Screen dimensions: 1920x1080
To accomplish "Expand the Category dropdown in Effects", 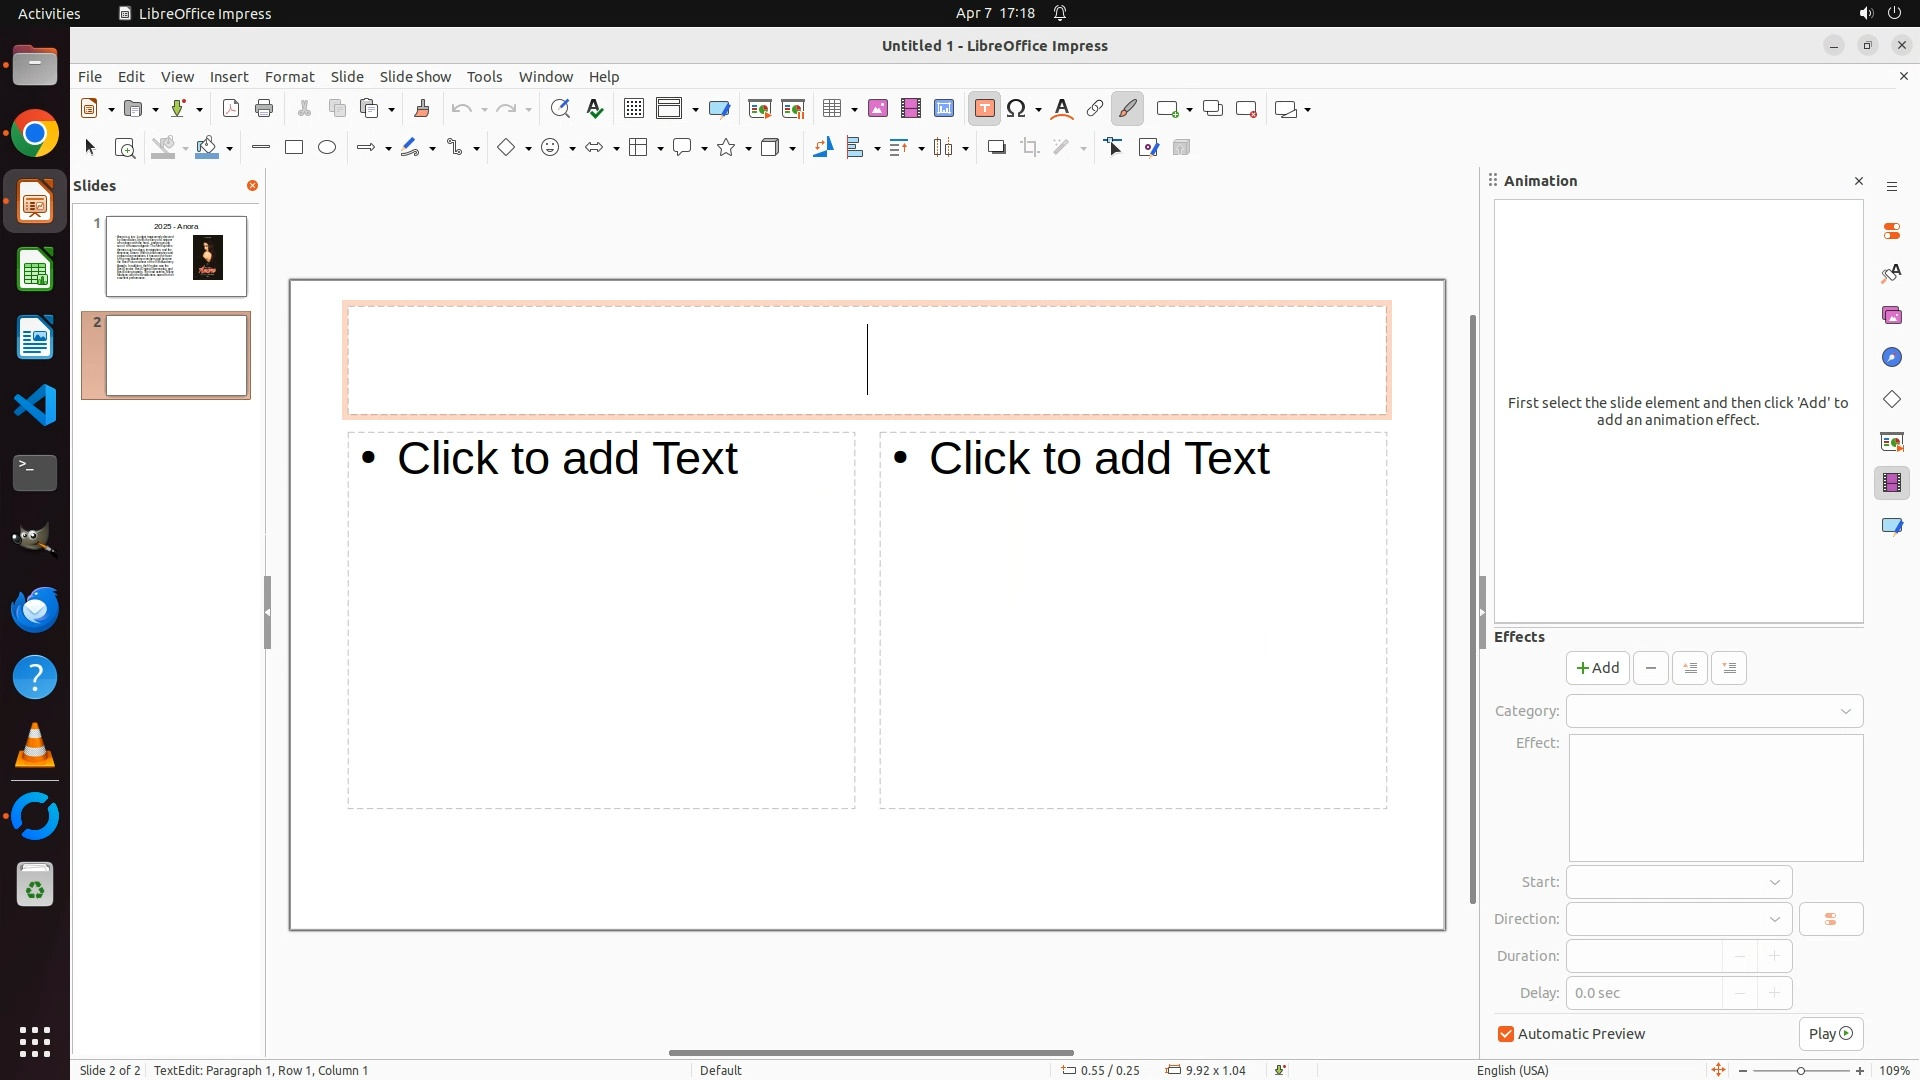I will click(1714, 711).
